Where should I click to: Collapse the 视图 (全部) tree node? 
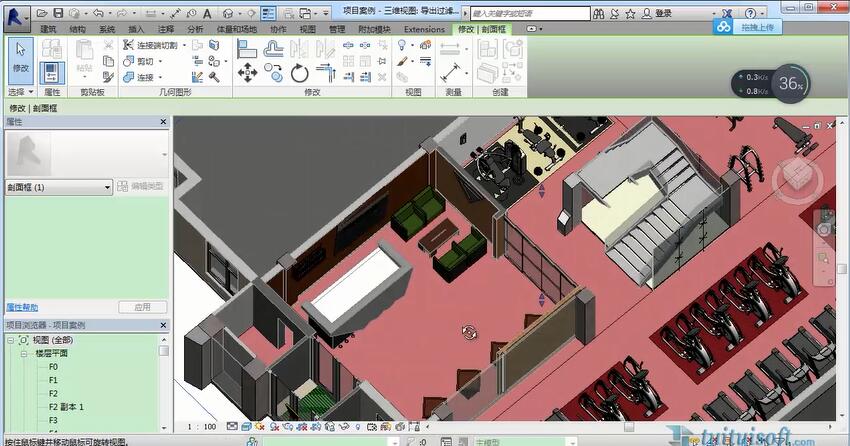pyautogui.click(x=10, y=341)
